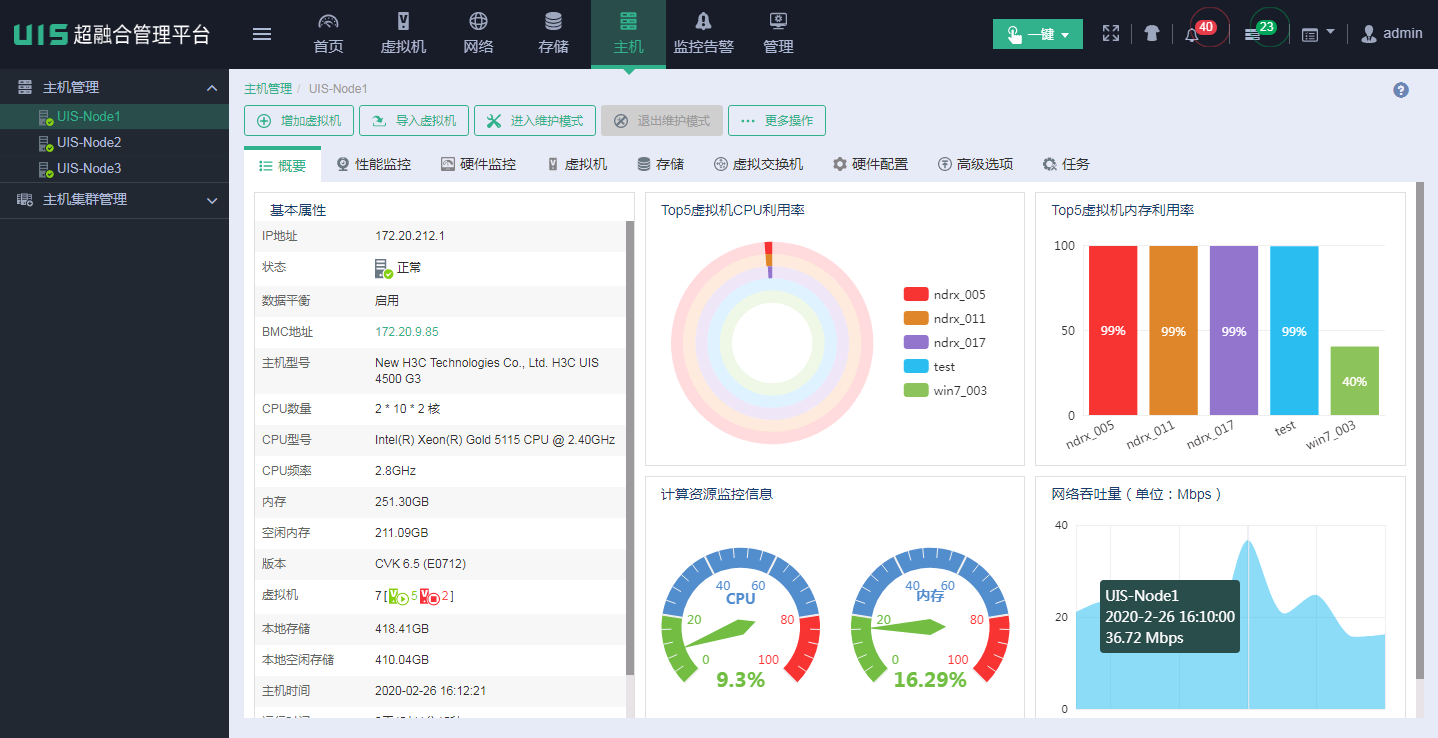Viewport: 1438px width, 738px height.
Task: Switch to the 任务 tab
Action: 1066,164
